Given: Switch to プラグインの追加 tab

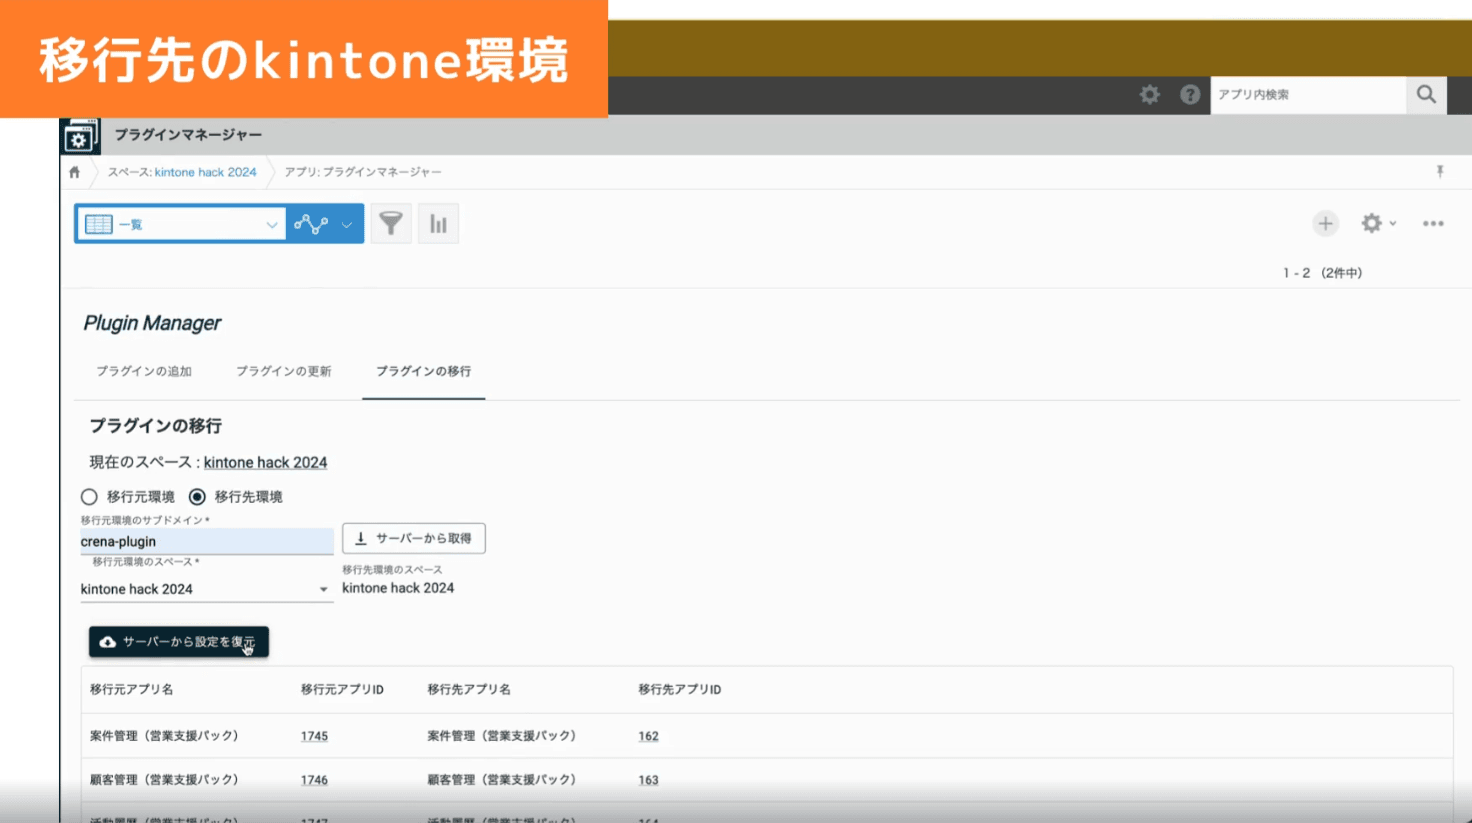Looking at the screenshot, I should click(x=144, y=371).
